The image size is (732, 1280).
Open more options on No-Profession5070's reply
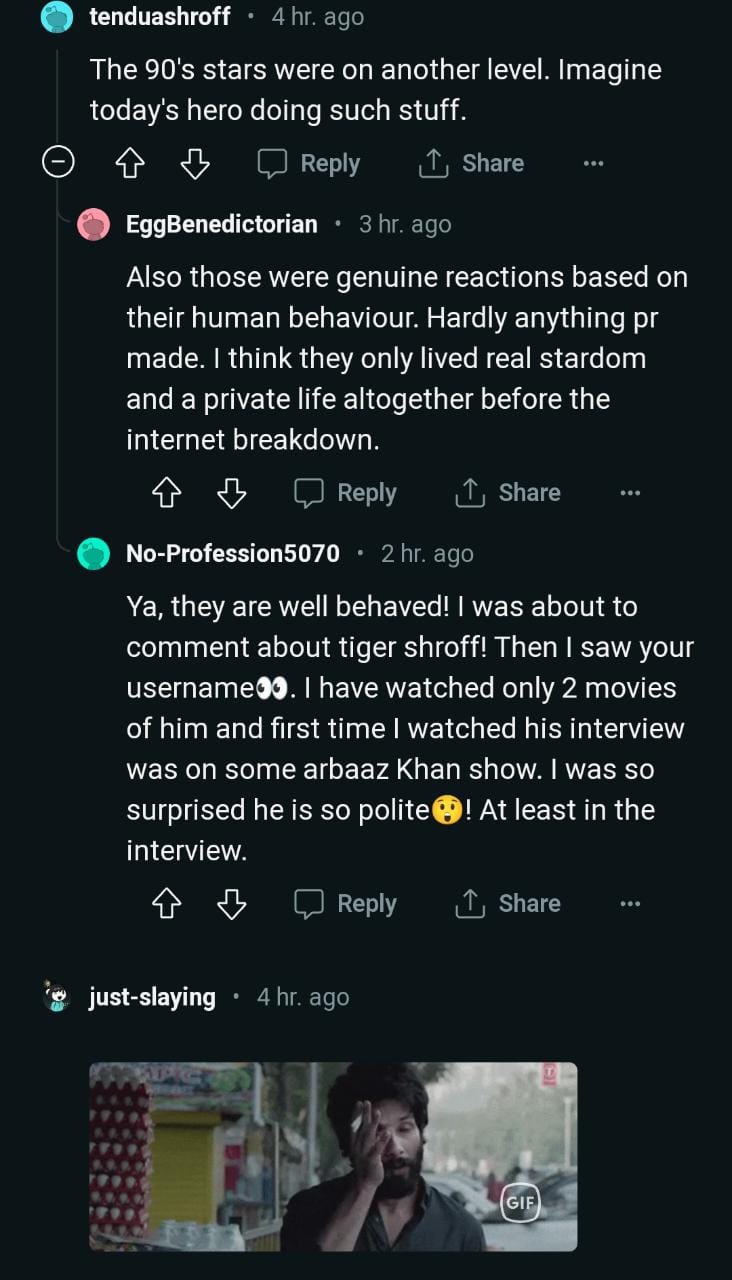[629, 903]
